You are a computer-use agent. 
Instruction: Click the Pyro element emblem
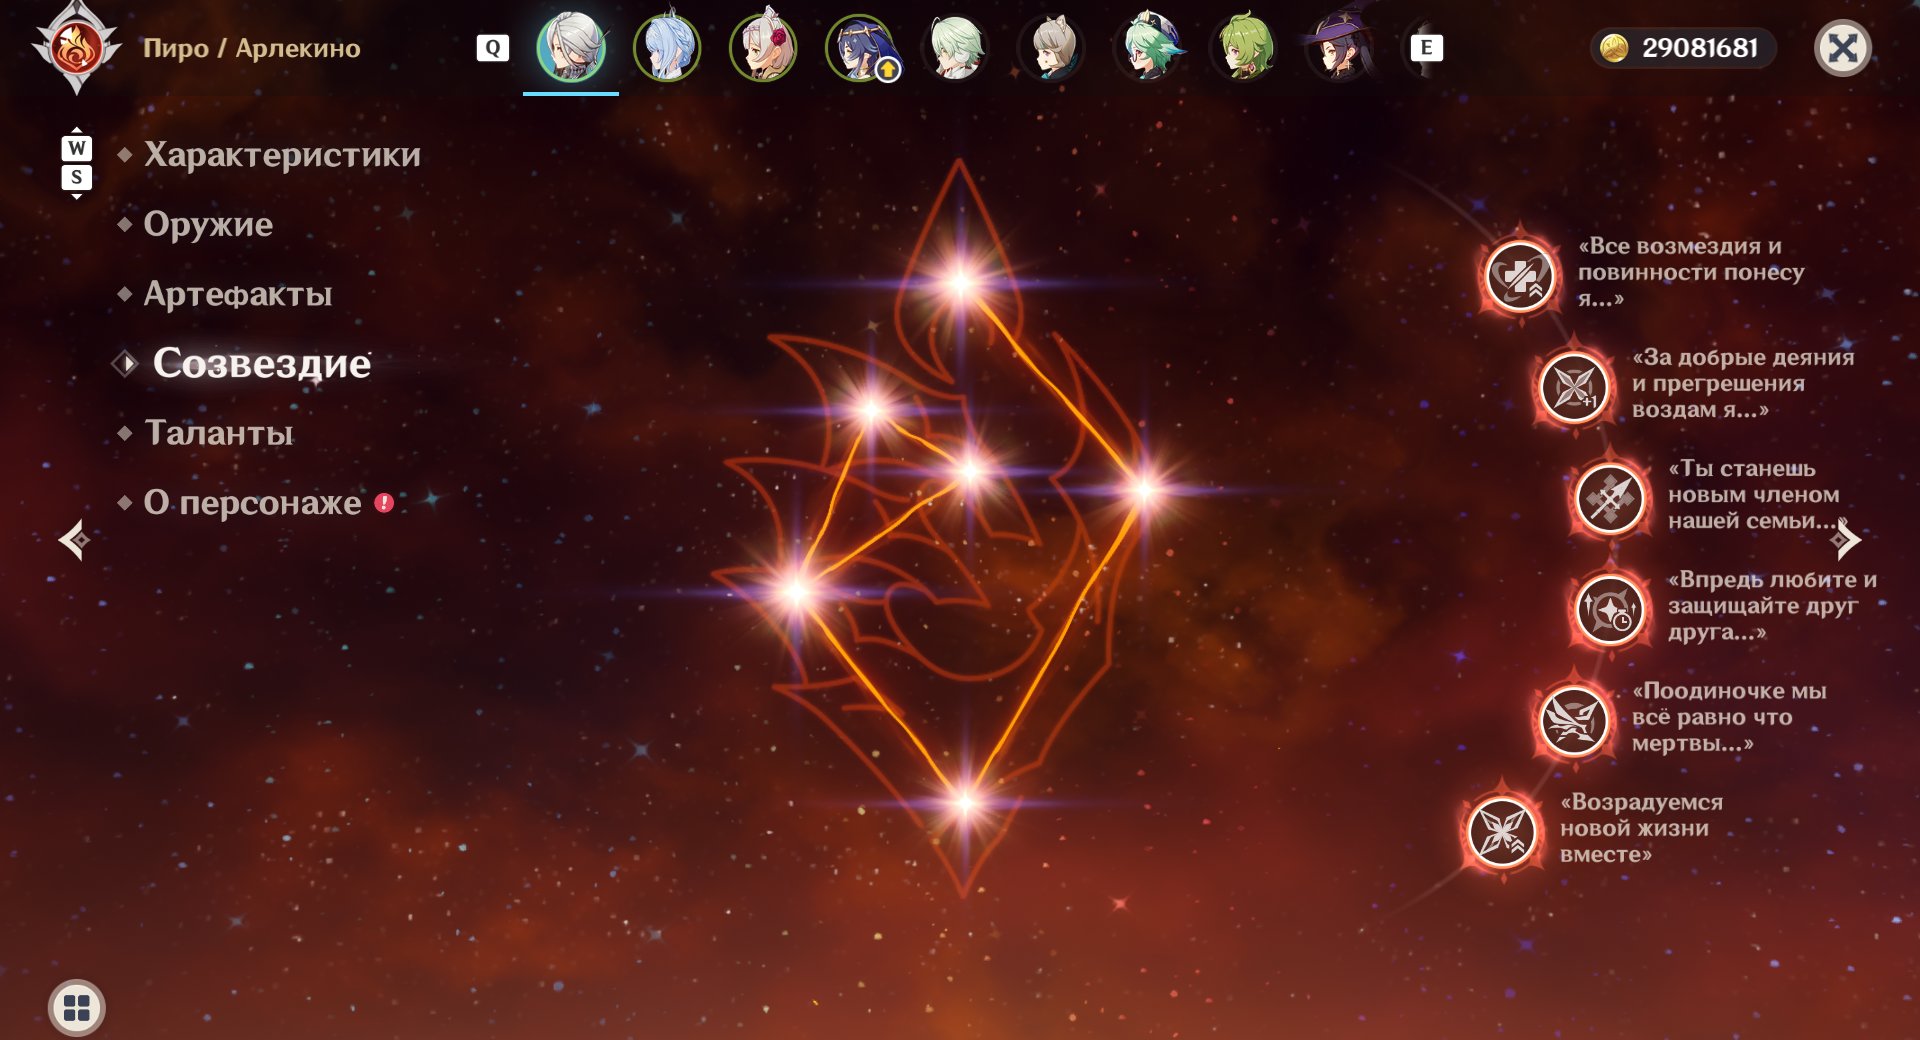click(x=76, y=48)
